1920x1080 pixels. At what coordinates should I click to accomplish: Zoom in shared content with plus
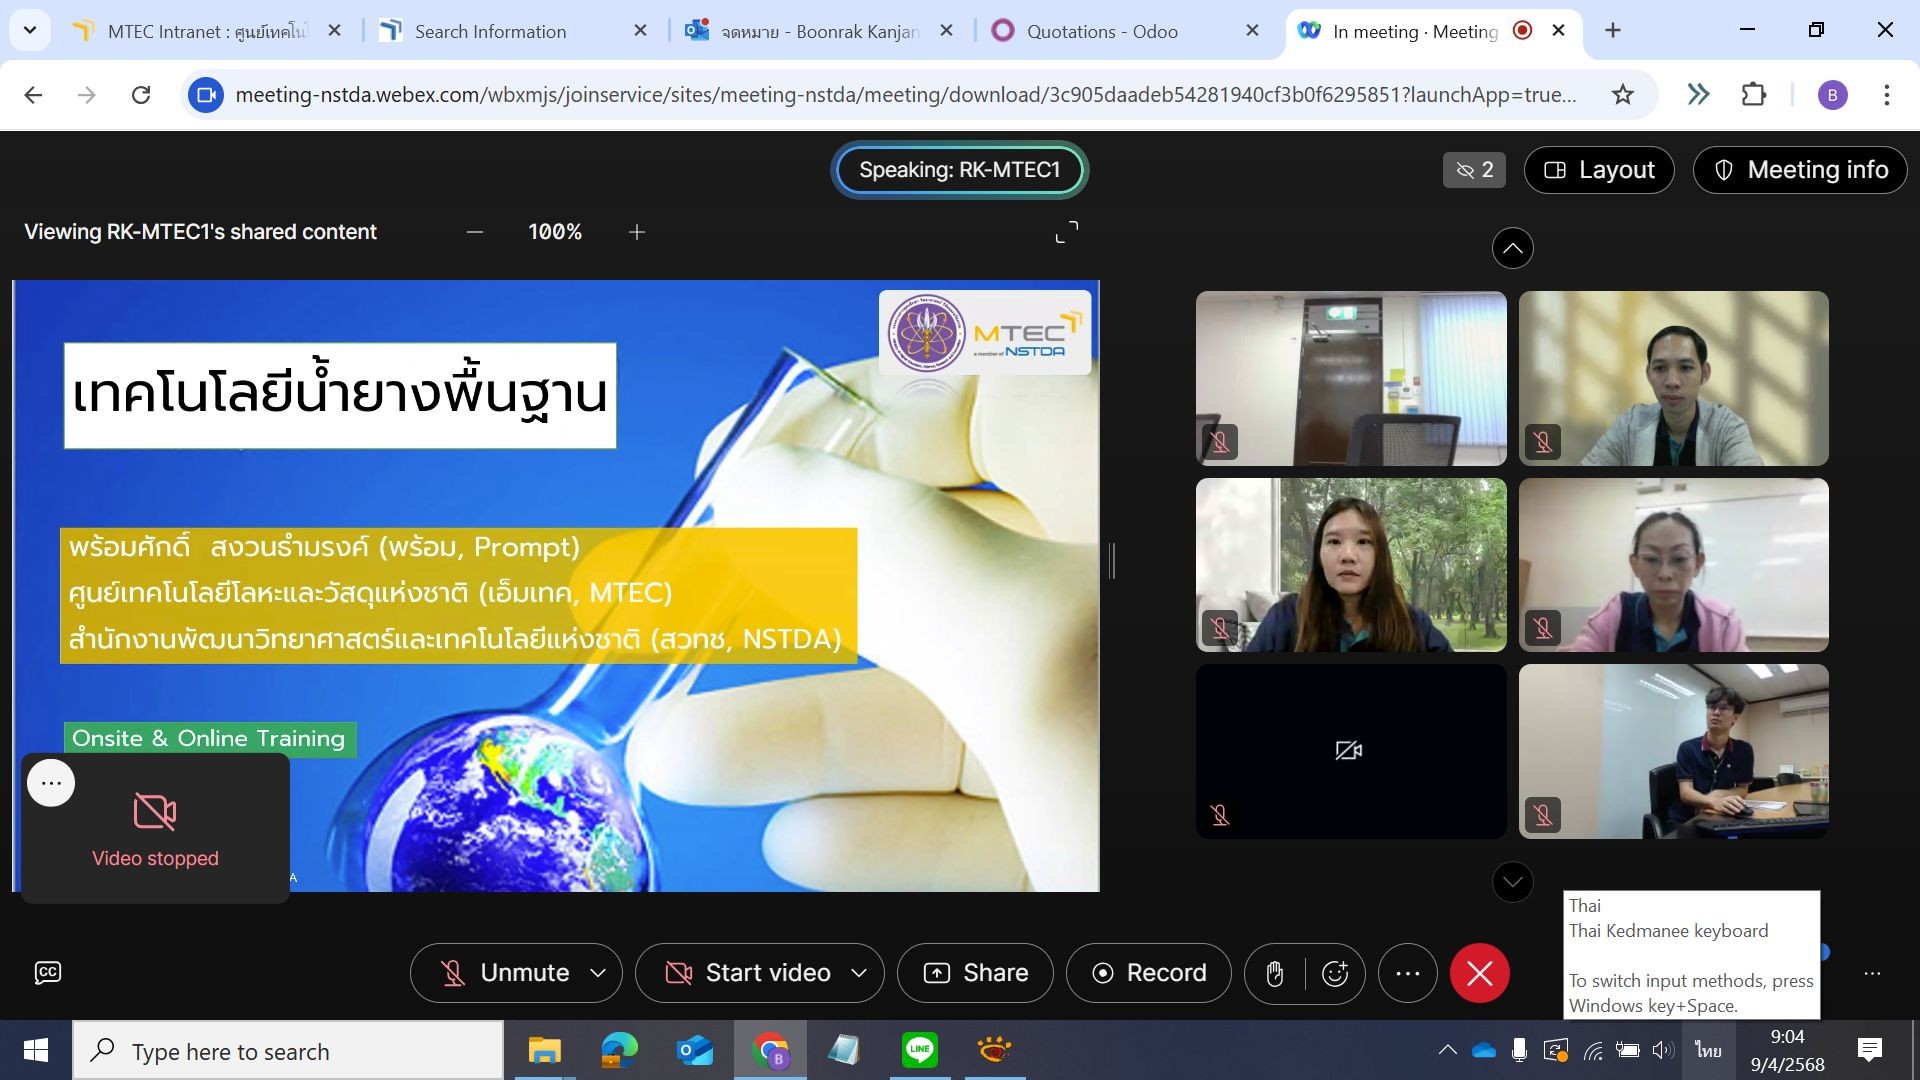coord(637,232)
